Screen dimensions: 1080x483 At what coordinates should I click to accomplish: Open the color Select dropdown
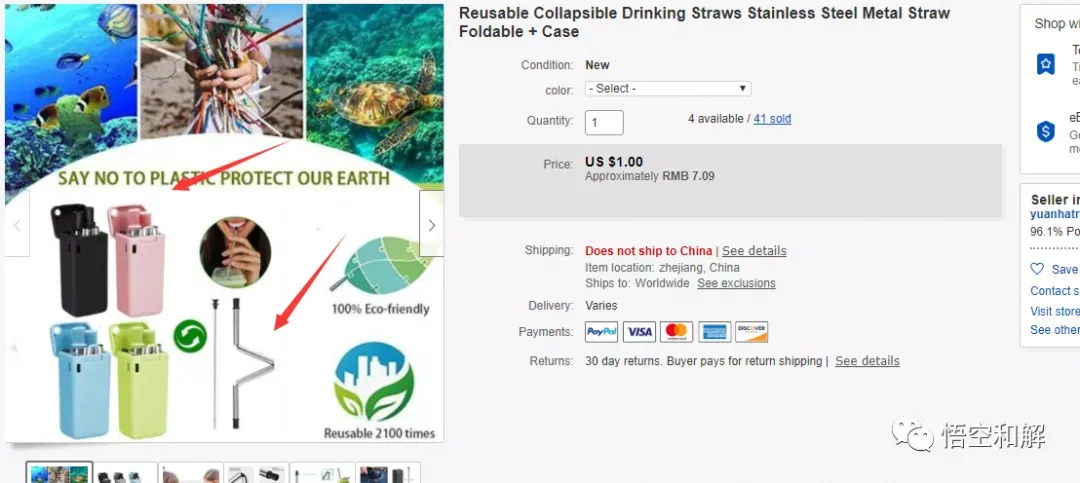tap(668, 89)
